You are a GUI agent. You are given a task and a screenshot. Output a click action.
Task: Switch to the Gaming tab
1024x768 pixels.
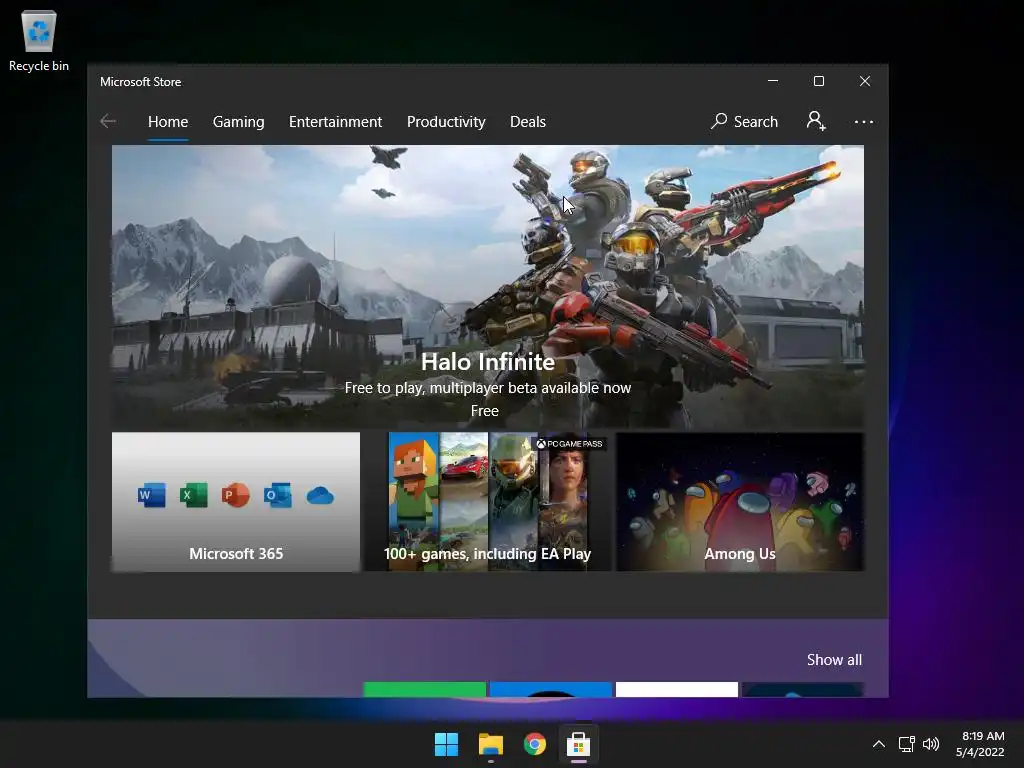pos(238,122)
